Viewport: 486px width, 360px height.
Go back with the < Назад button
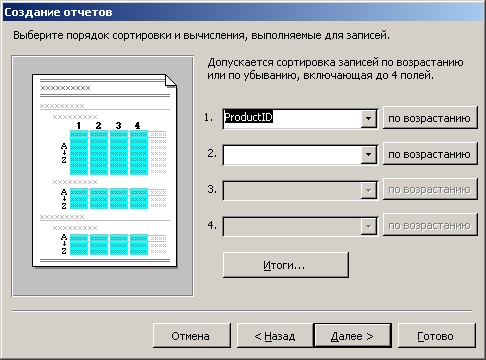click(x=275, y=336)
